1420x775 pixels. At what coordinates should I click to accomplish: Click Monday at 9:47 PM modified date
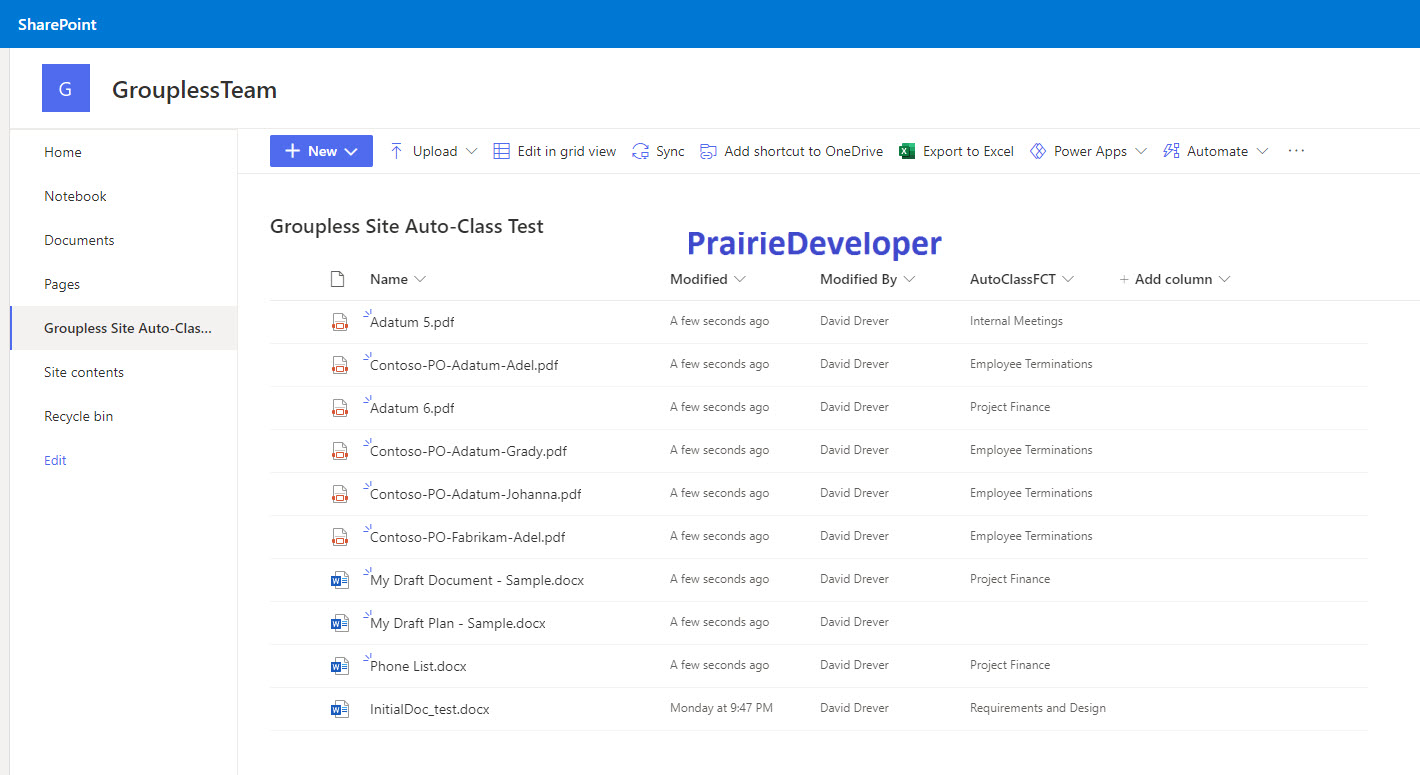(721, 708)
